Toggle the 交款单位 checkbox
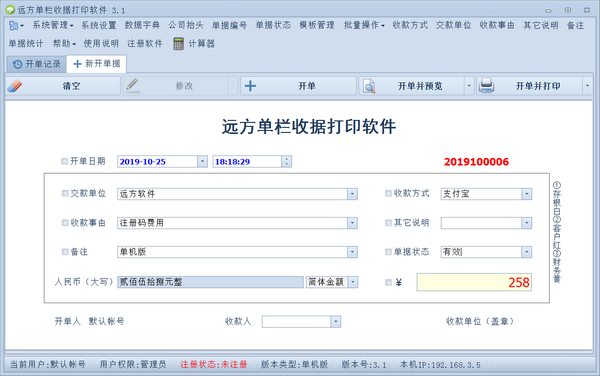 [x=65, y=193]
